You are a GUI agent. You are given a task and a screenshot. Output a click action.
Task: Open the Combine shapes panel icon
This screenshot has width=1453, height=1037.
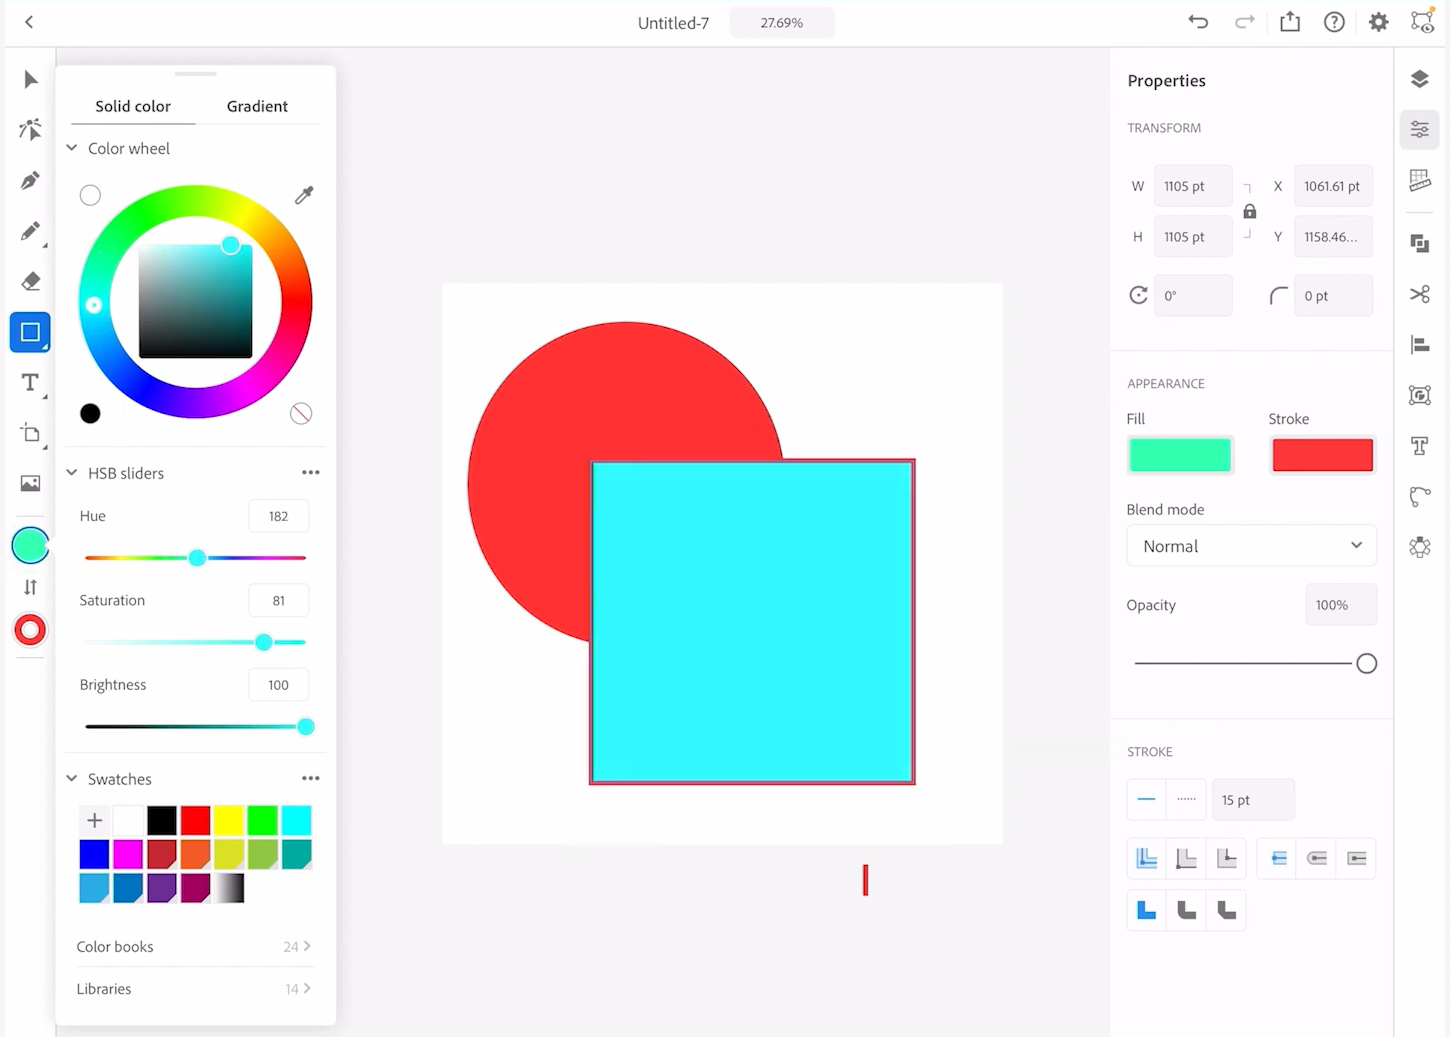pyautogui.click(x=1419, y=243)
